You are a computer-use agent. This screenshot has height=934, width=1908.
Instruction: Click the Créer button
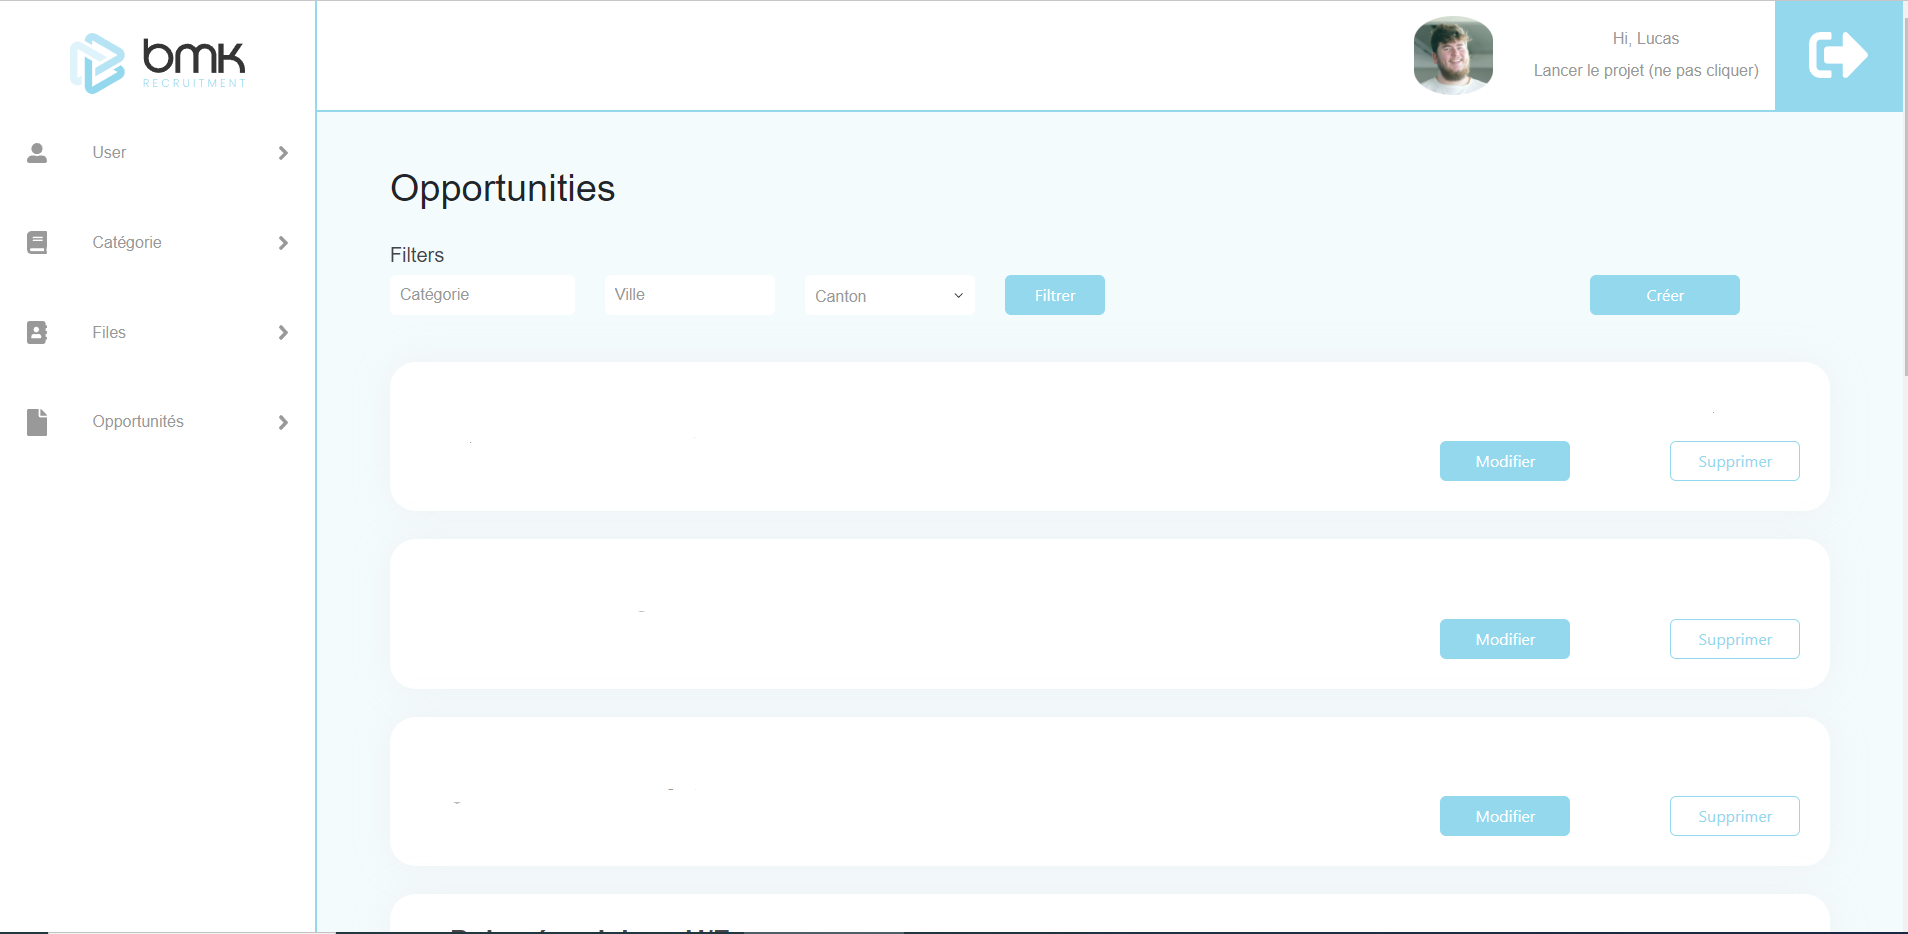[1665, 295]
